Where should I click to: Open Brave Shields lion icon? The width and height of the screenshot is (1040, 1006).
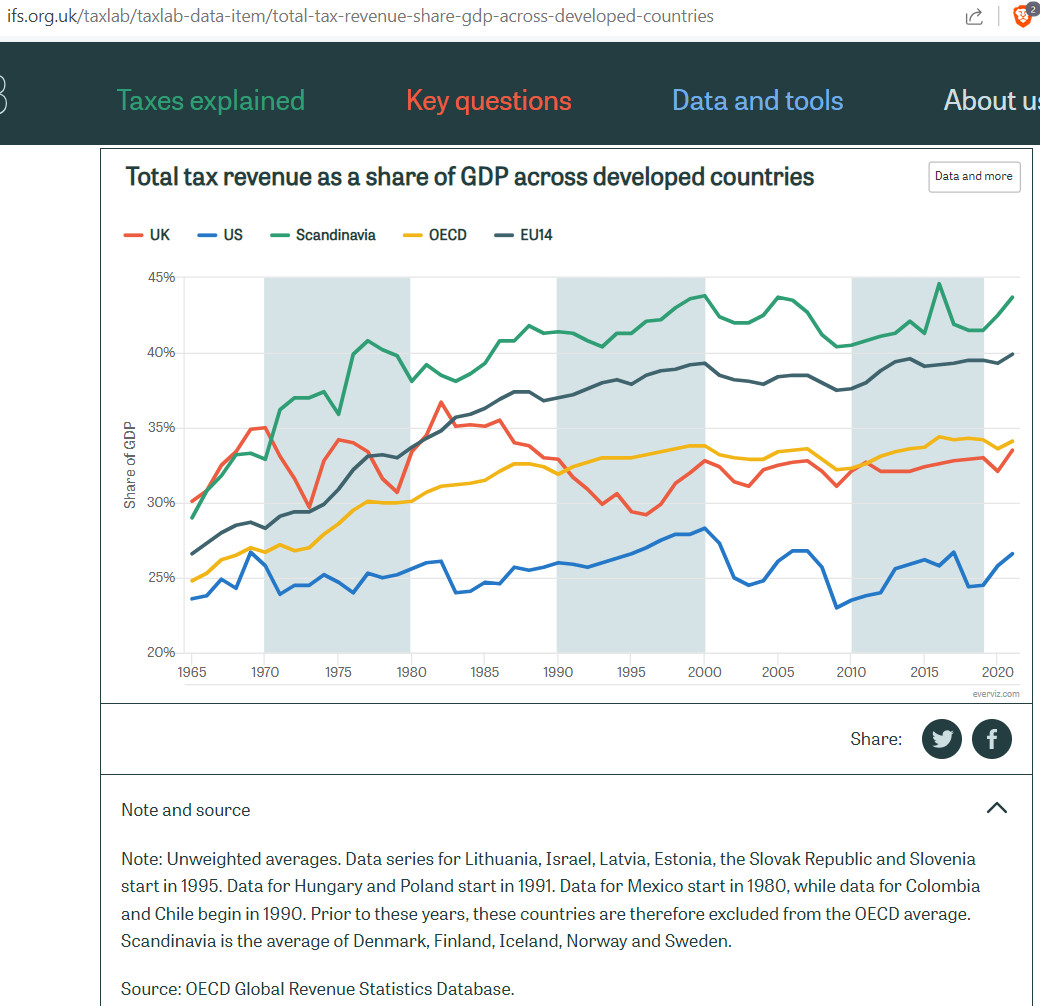1023,15
